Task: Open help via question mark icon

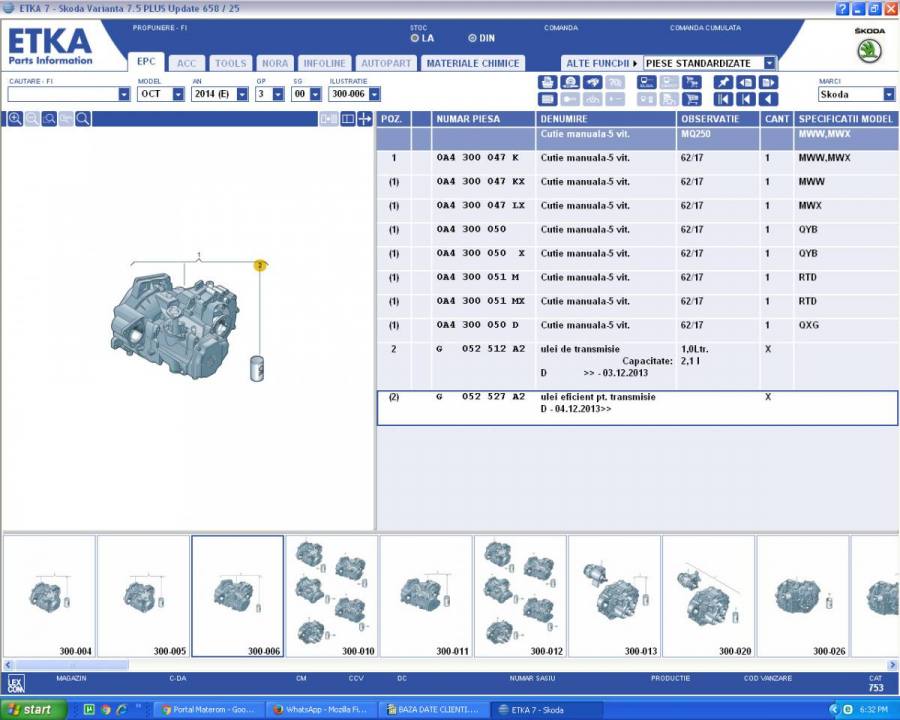Action: coord(841,8)
